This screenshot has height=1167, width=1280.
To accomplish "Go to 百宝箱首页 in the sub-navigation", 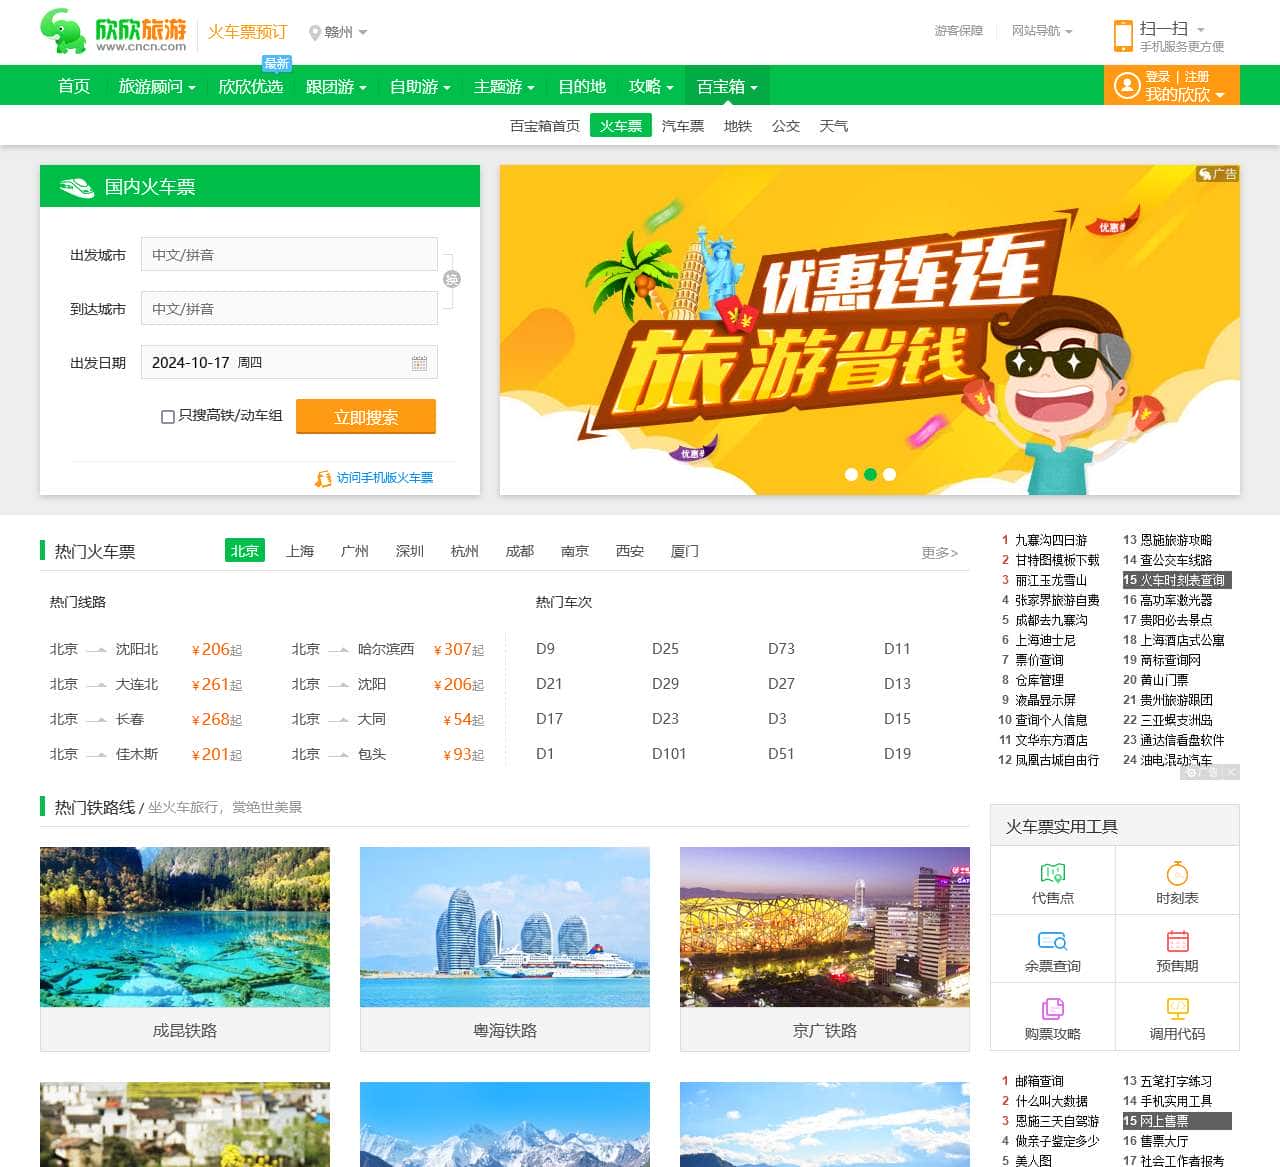I will click(x=545, y=126).
